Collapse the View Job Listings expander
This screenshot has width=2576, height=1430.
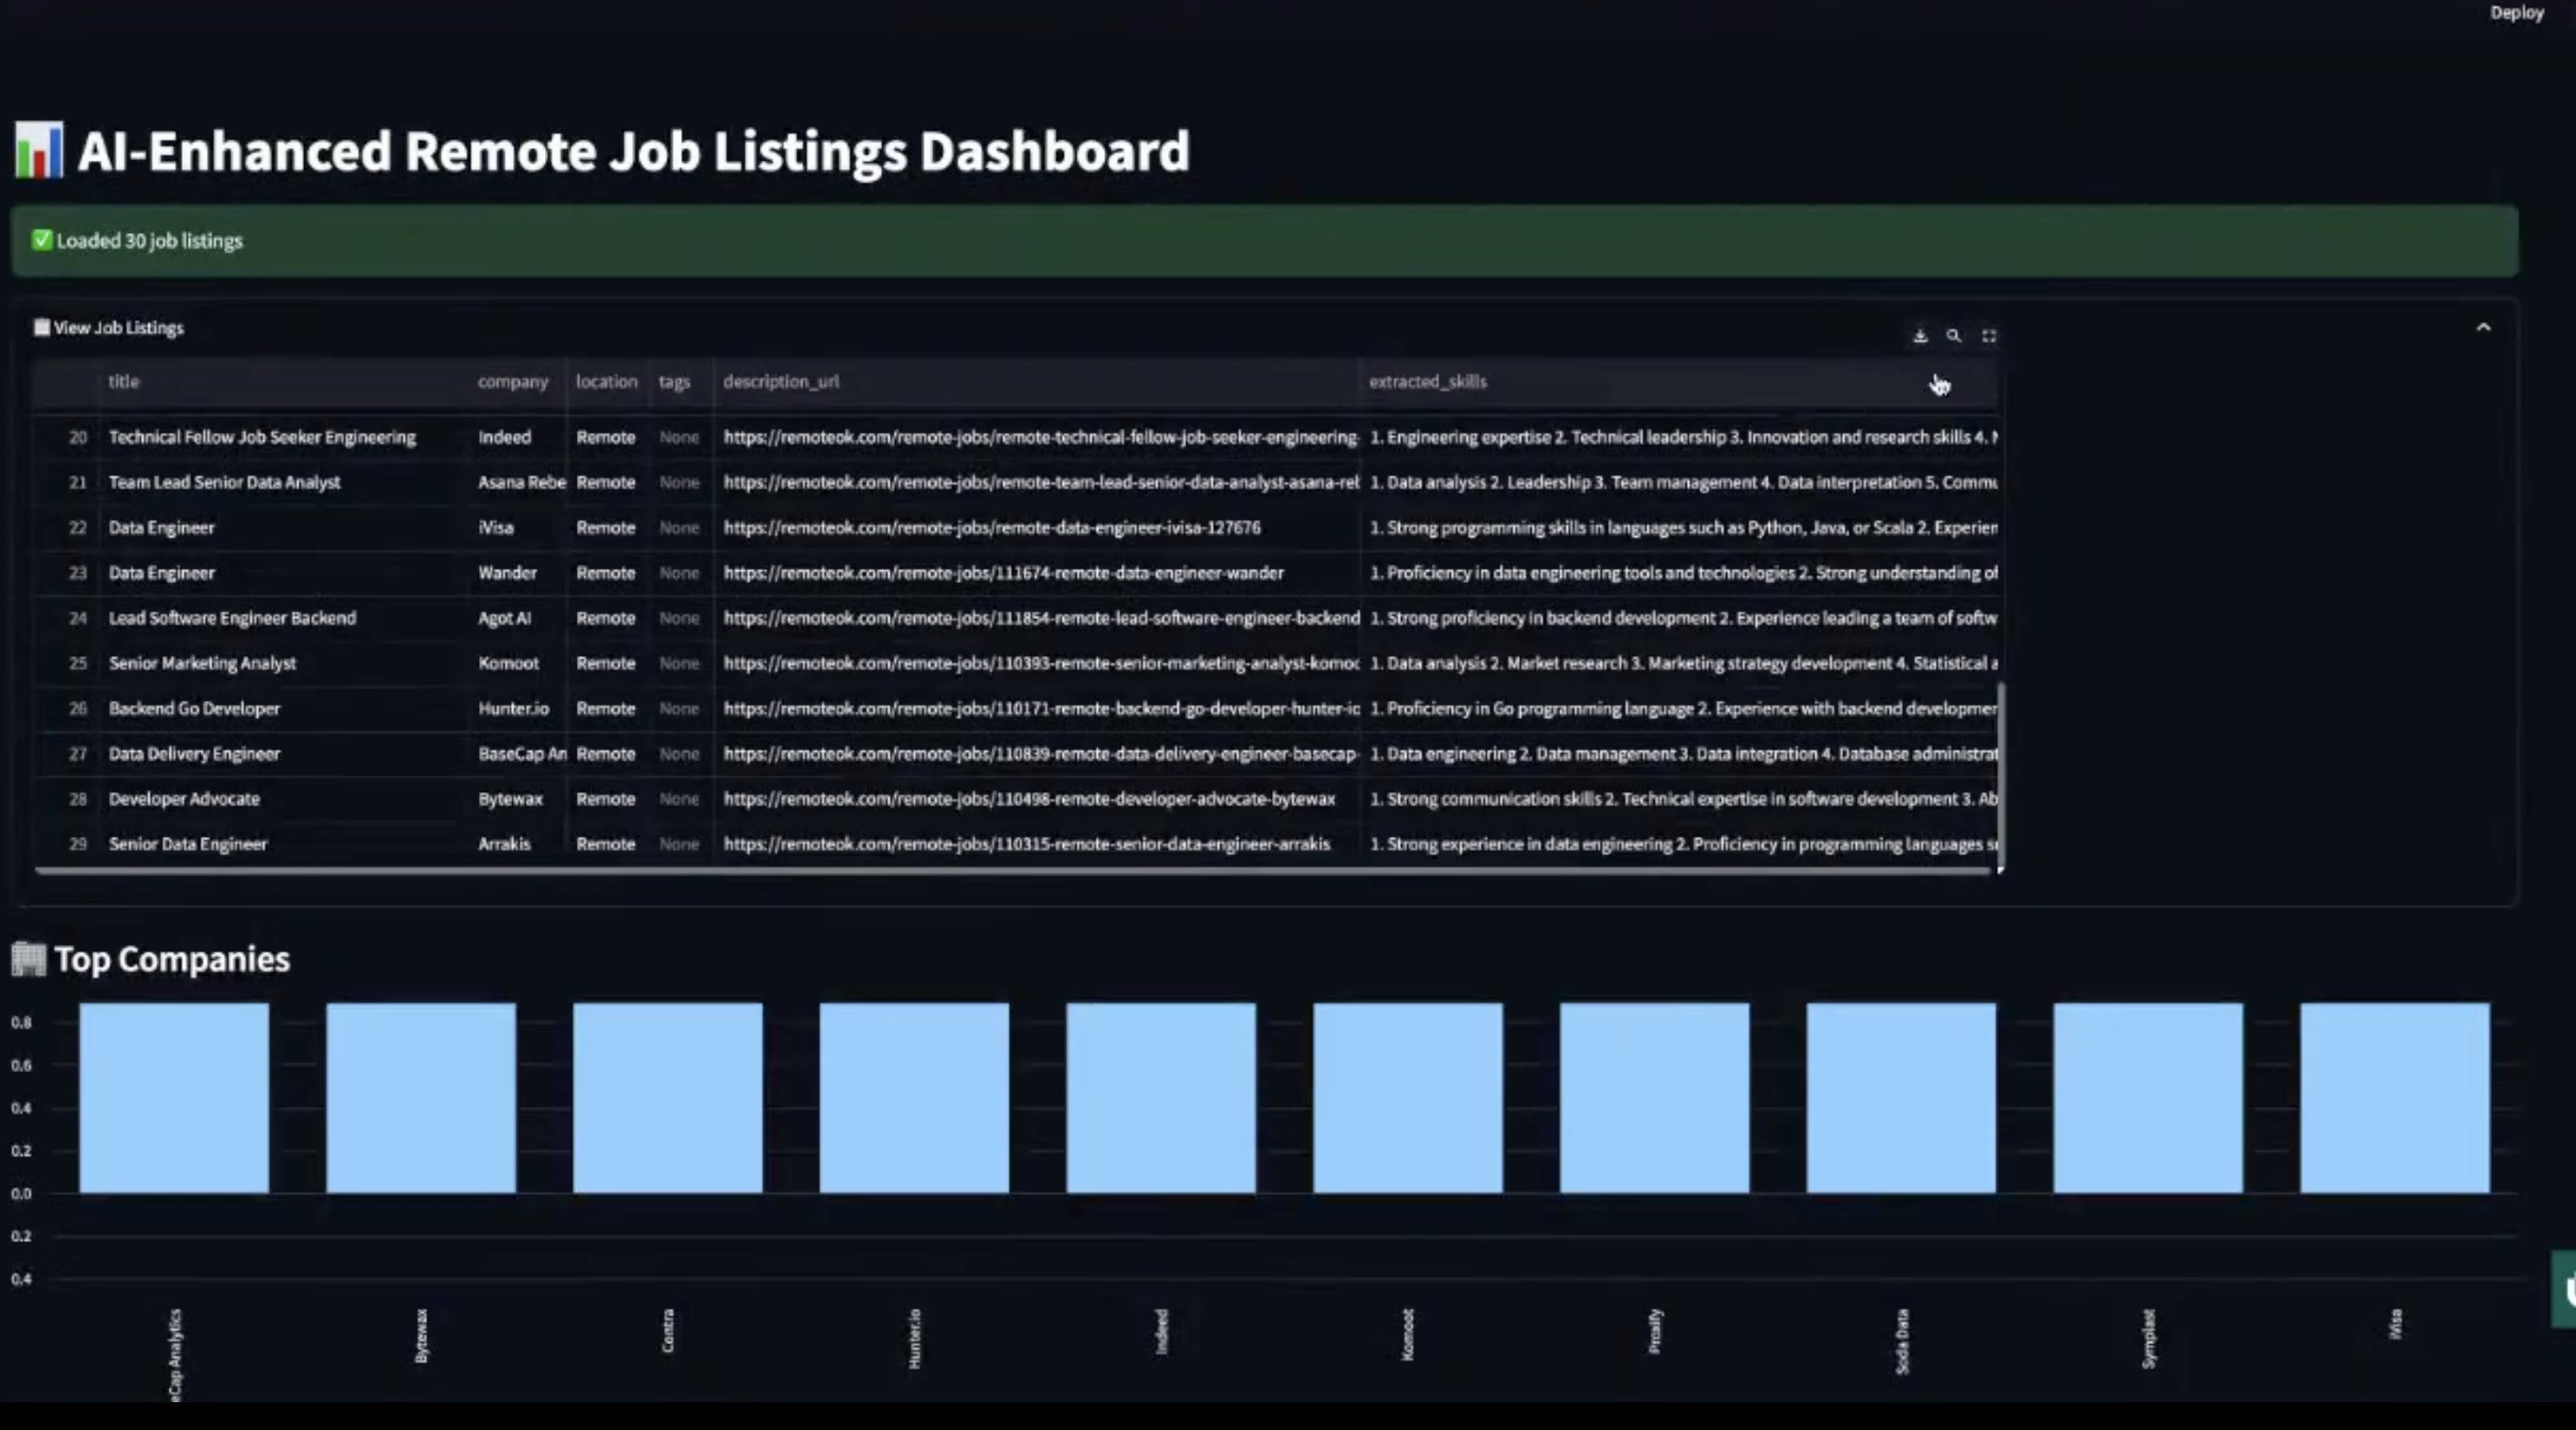(x=2483, y=328)
